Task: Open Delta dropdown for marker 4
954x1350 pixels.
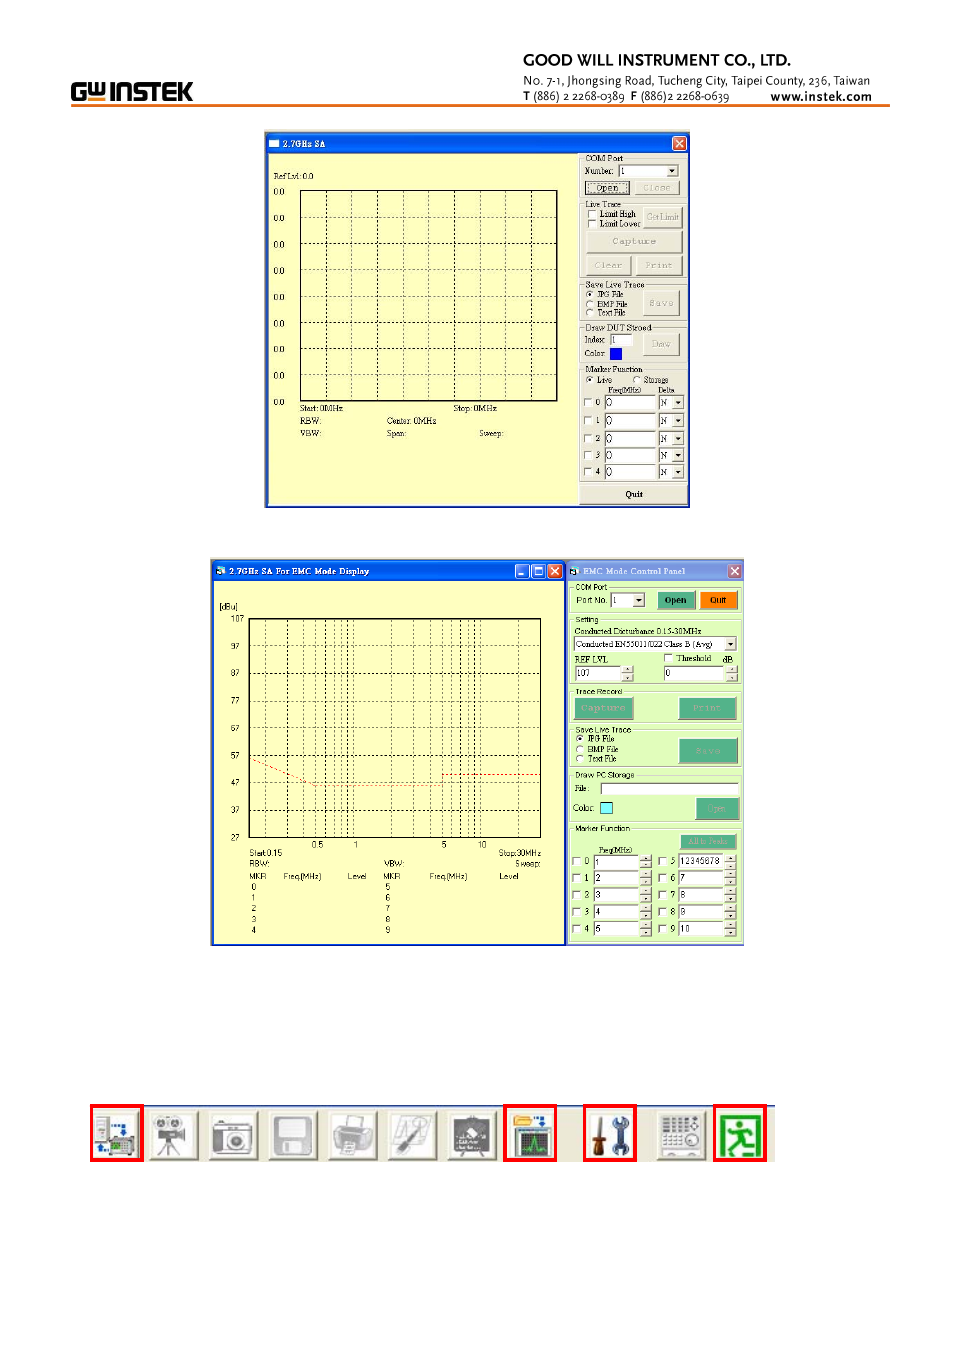Action: [678, 472]
